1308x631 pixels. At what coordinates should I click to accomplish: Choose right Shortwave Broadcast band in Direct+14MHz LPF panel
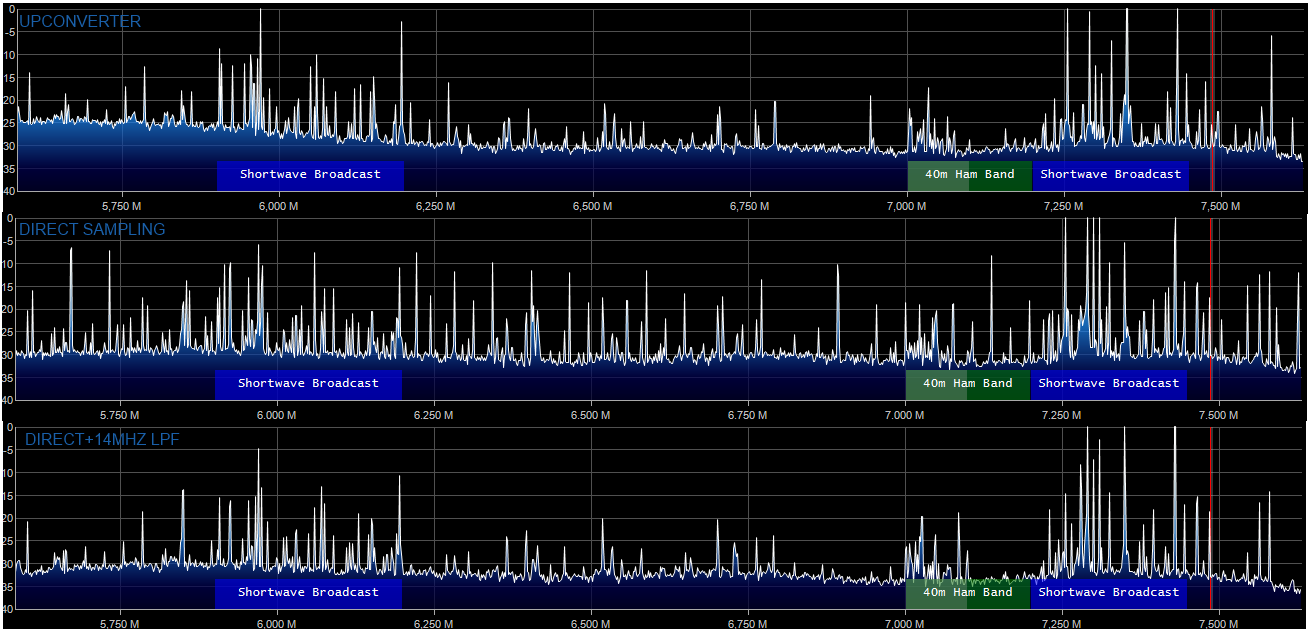[1109, 592]
